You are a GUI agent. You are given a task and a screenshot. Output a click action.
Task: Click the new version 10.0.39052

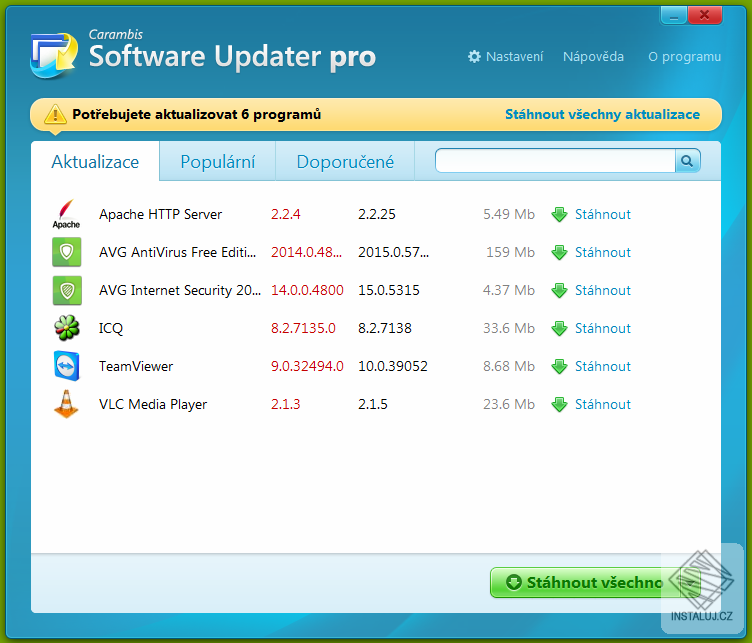pyautogui.click(x=393, y=366)
